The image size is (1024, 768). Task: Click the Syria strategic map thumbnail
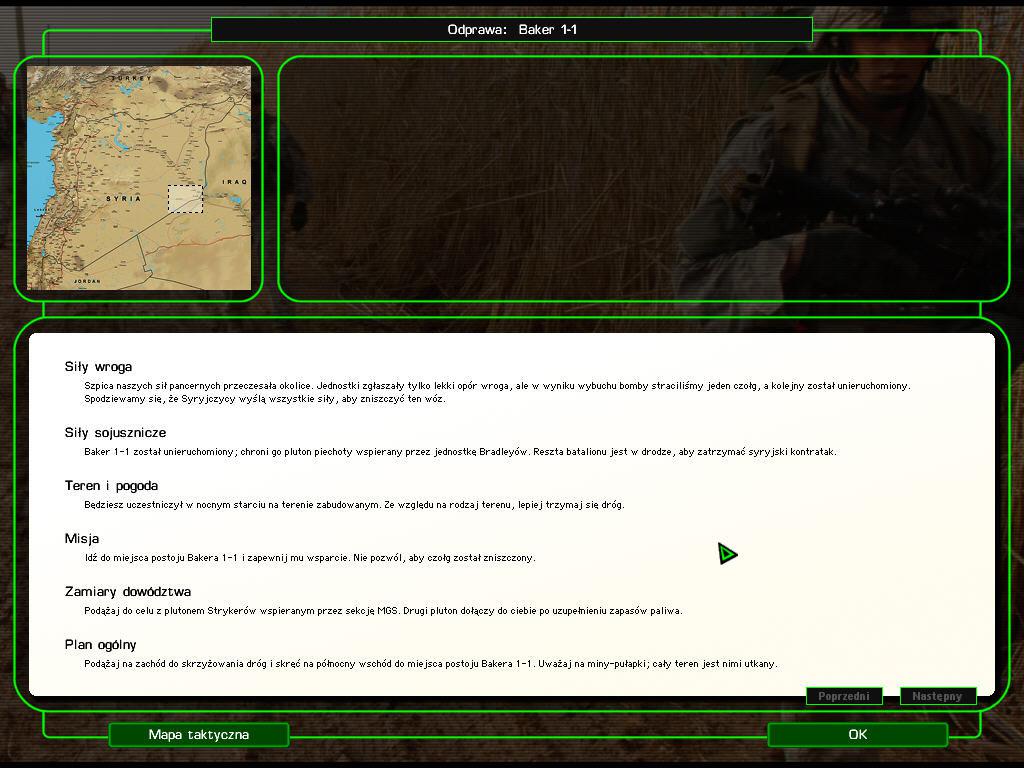click(x=138, y=178)
